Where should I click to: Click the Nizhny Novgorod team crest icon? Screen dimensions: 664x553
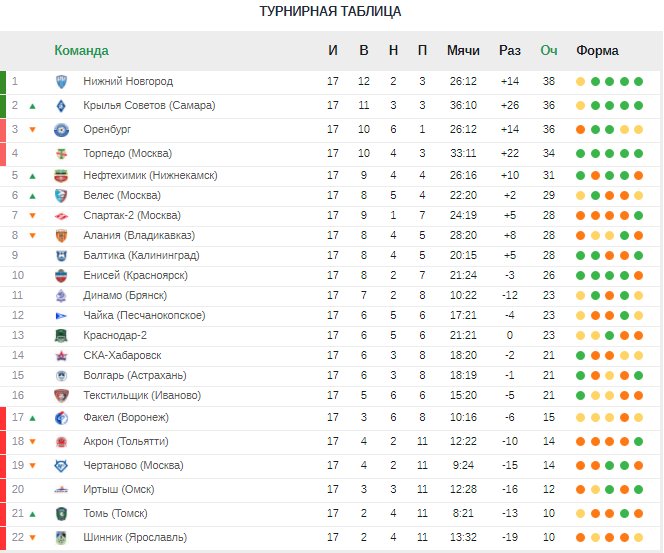pyautogui.click(x=61, y=81)
